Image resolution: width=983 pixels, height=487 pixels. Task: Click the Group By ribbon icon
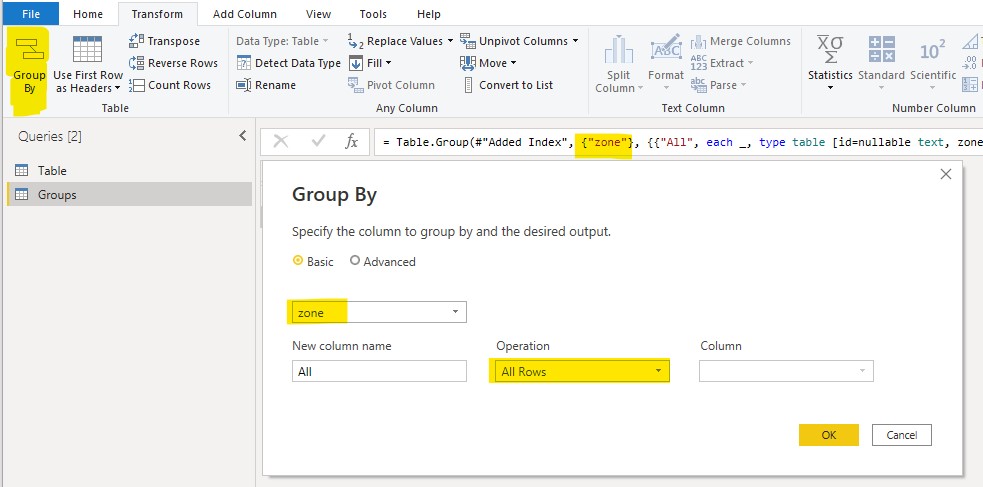[x=29, y=49]
